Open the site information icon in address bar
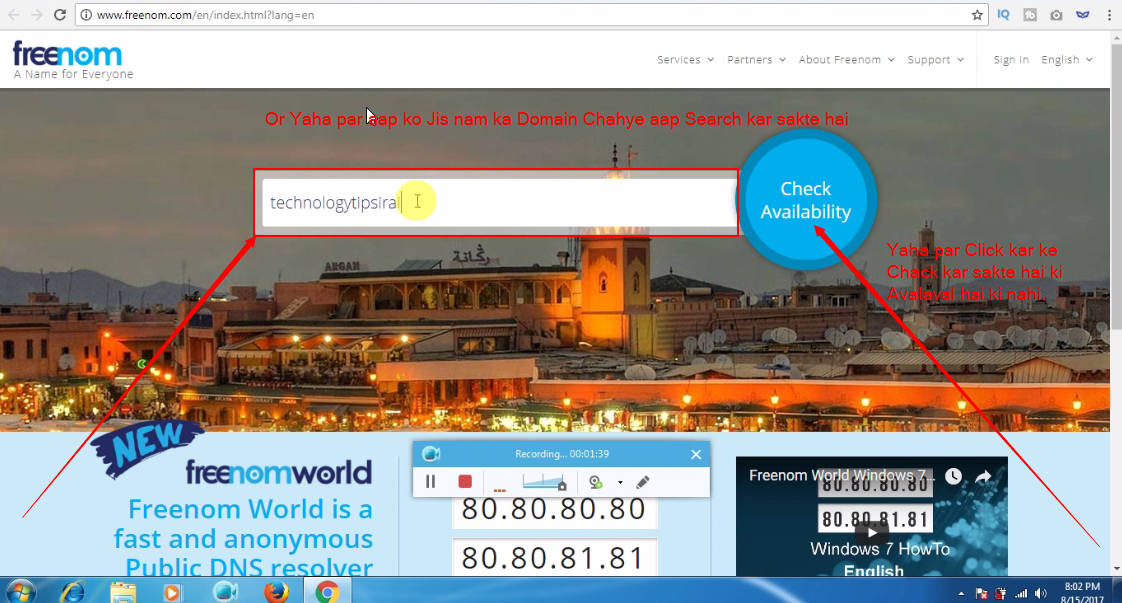Screen dimensions: 1122x603 tap(86, 15)
